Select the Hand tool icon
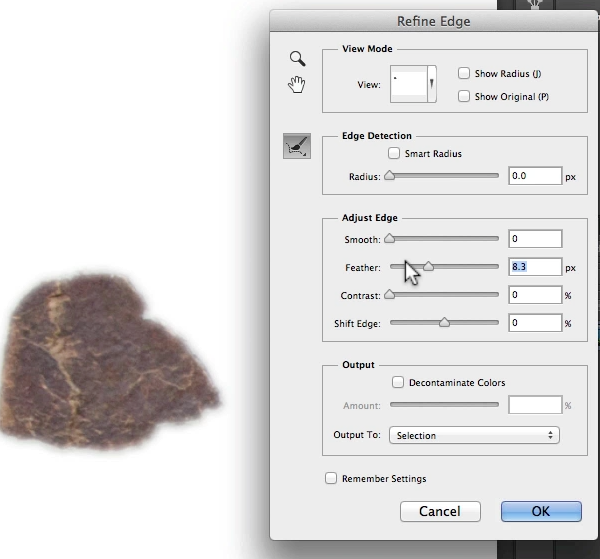This screenshot has height=559, width=600. (296, 84)
